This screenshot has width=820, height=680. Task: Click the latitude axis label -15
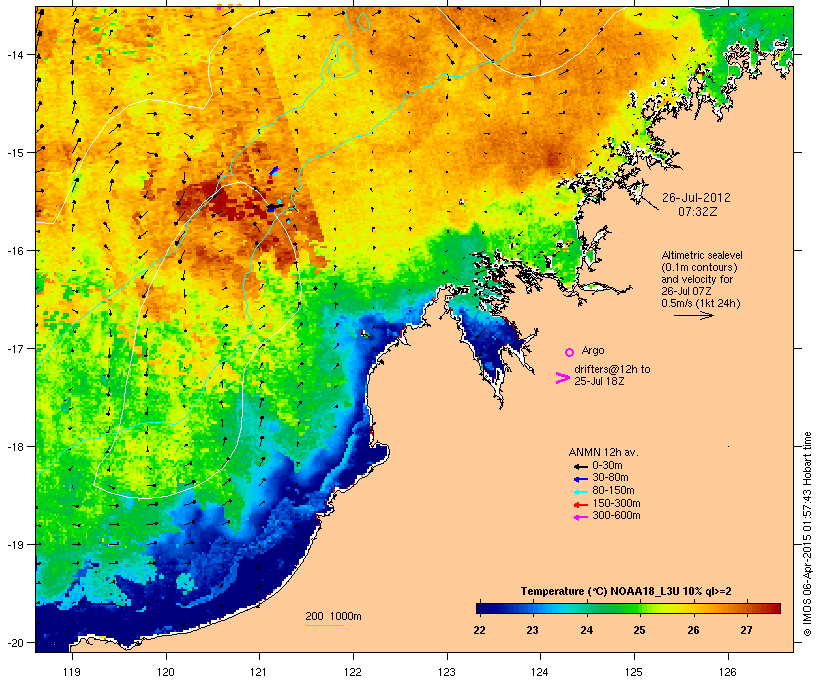15,153
